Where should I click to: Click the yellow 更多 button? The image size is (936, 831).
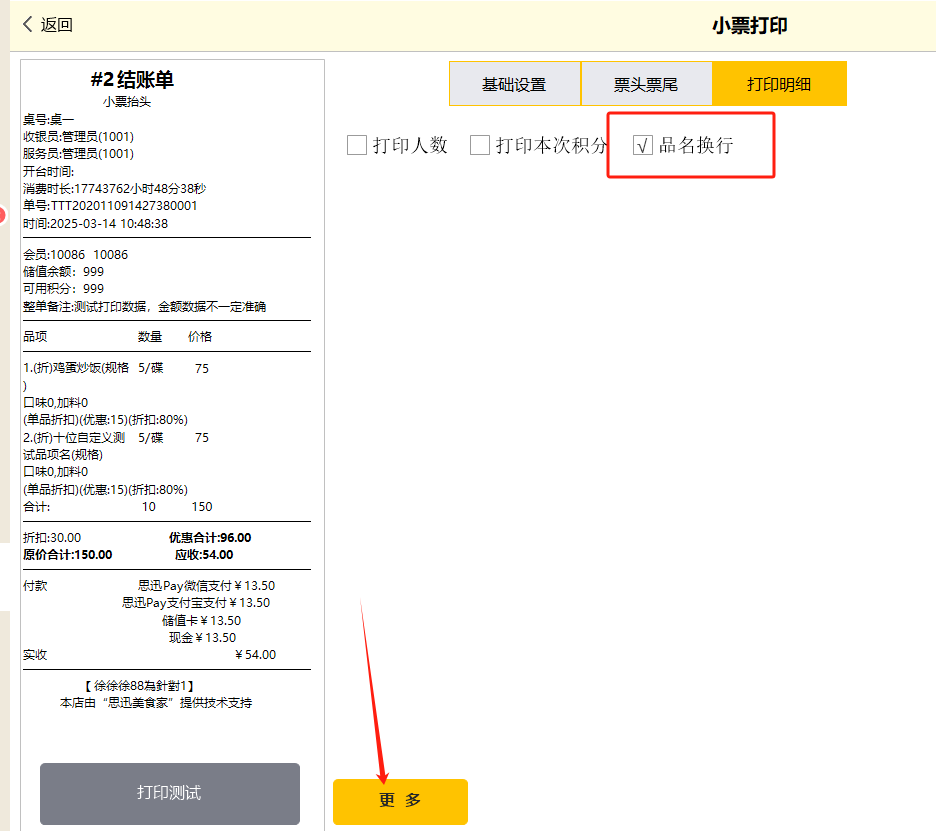click(400, 800)
